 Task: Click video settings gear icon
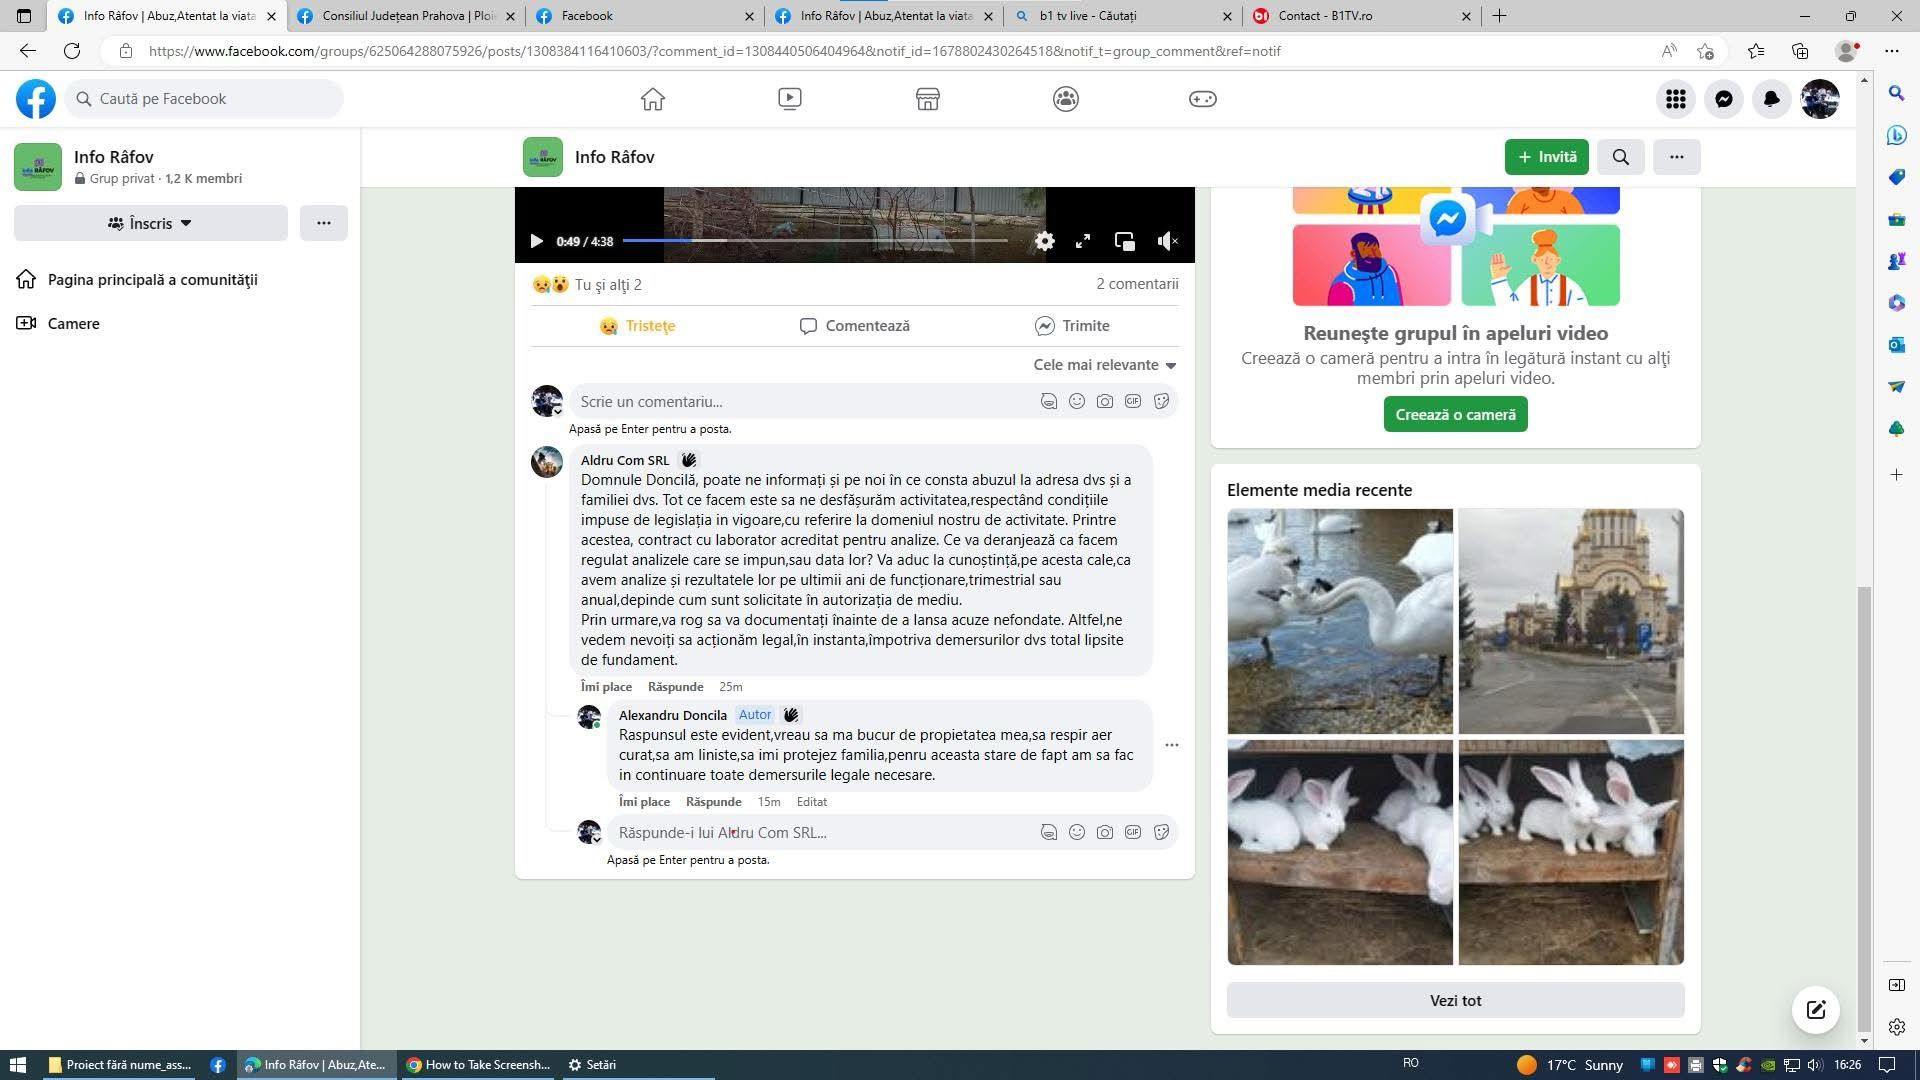(x=1044, y=241)
